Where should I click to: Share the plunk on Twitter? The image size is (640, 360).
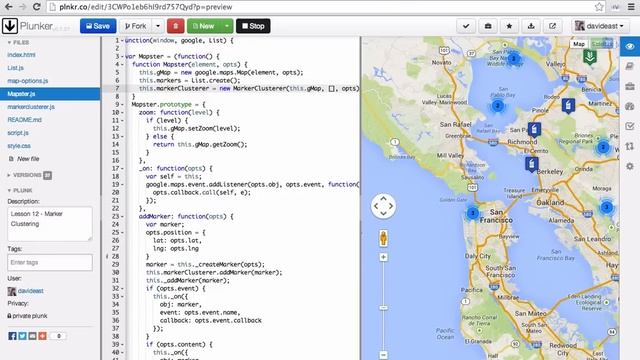coord(22,336)
